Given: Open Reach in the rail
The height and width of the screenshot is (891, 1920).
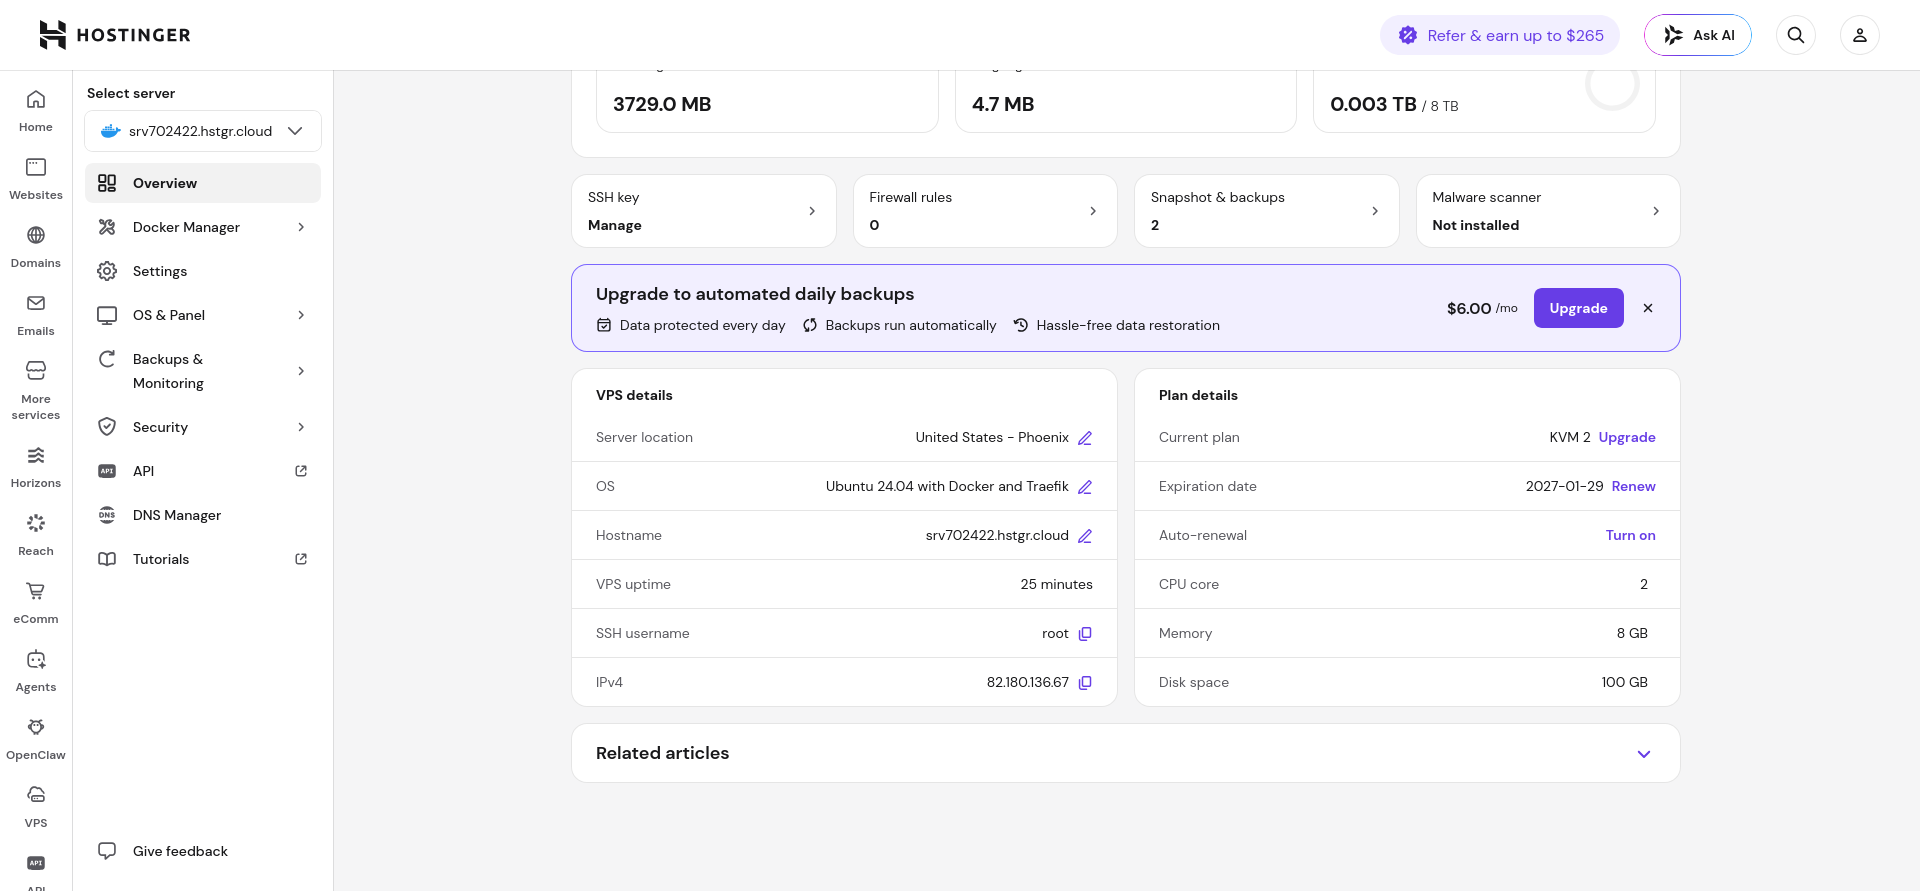Looking at the screenshot, I should tap(36, 535).
